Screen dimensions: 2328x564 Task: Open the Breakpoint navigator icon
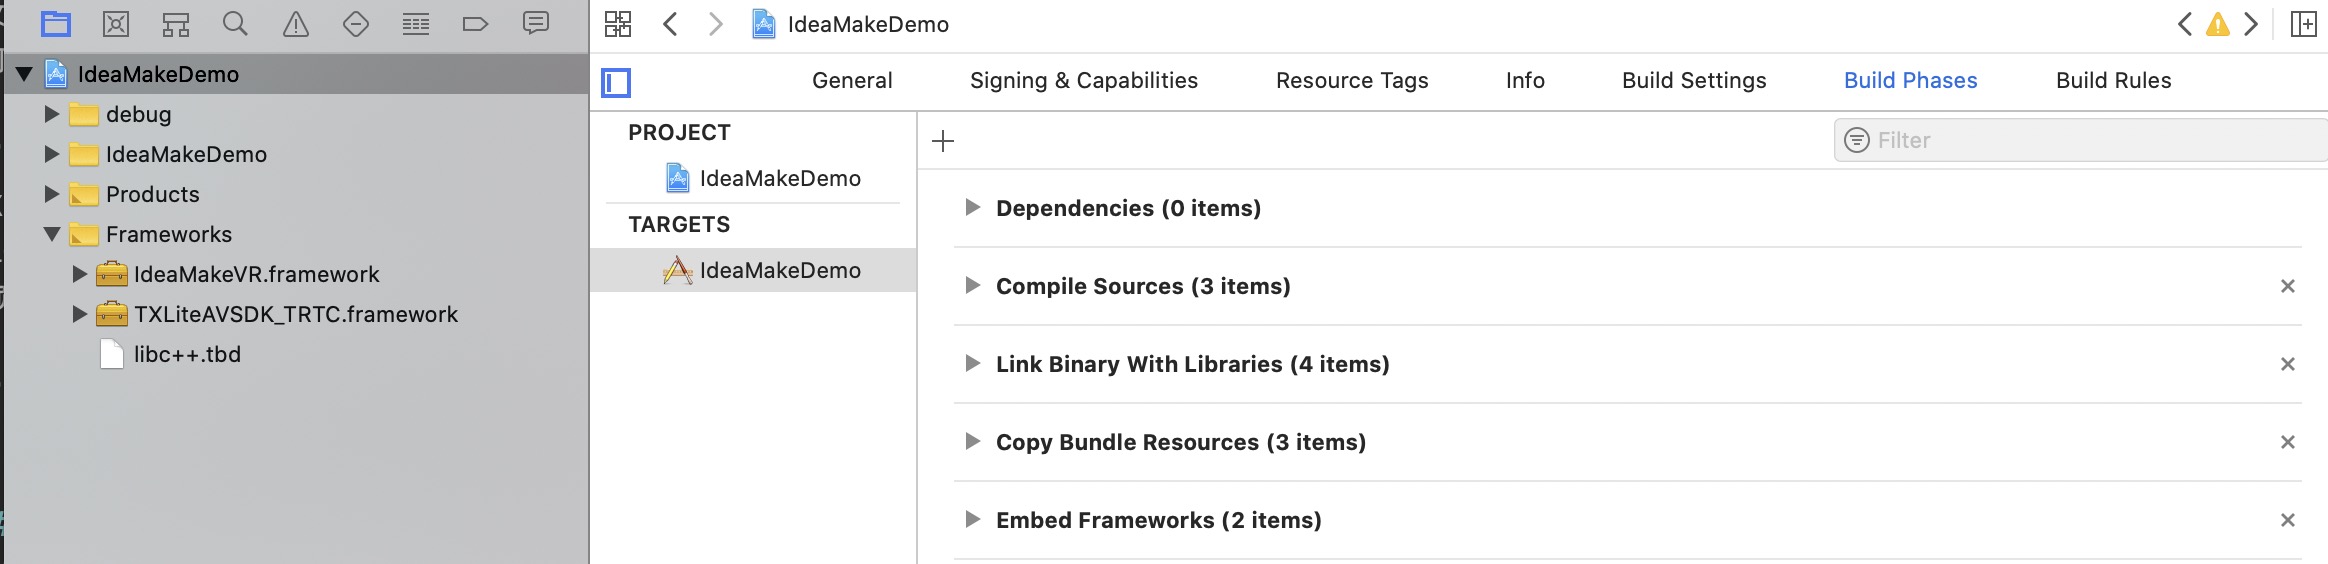(475, 24)
